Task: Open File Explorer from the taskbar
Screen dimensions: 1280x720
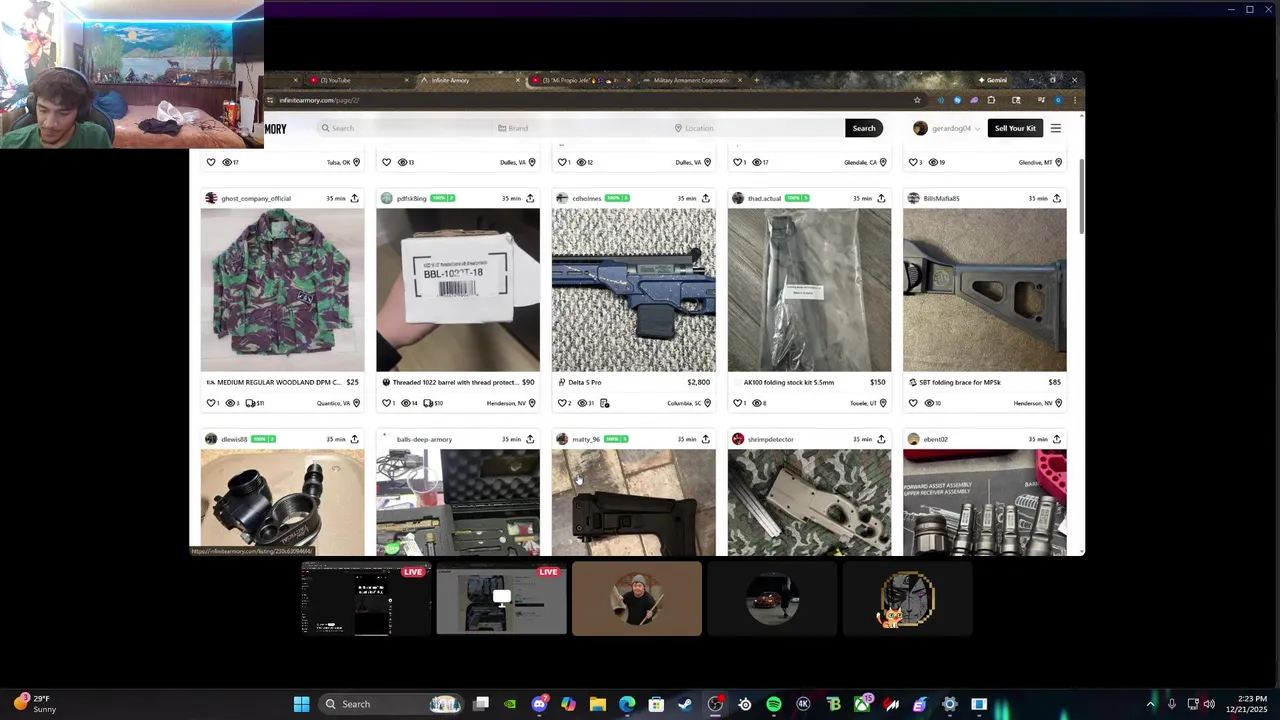Action: (598, 704)
